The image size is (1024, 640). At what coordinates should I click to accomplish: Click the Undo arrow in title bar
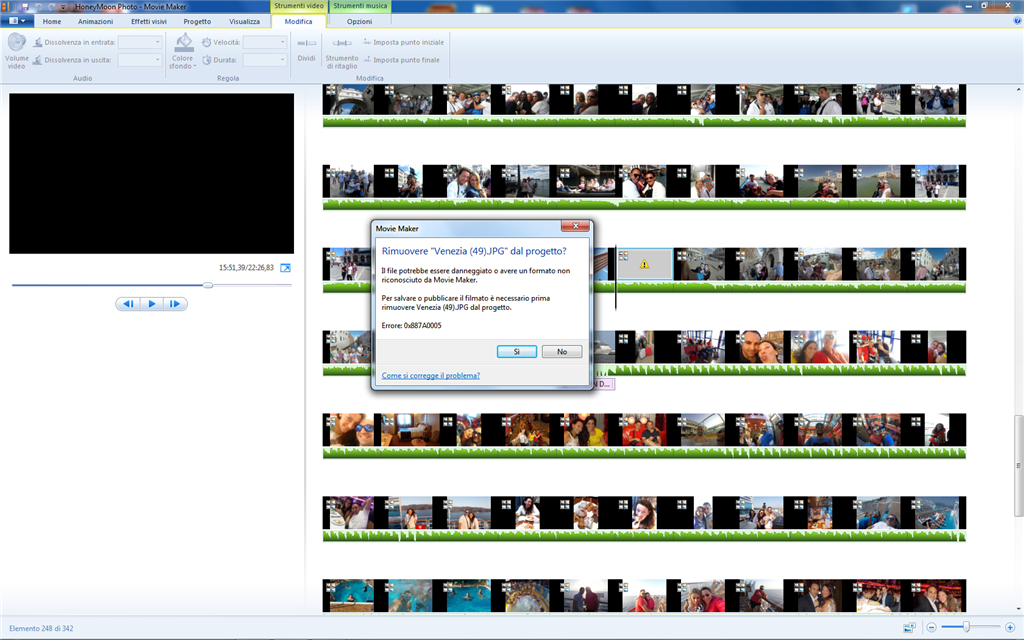[x=38, y=7]
